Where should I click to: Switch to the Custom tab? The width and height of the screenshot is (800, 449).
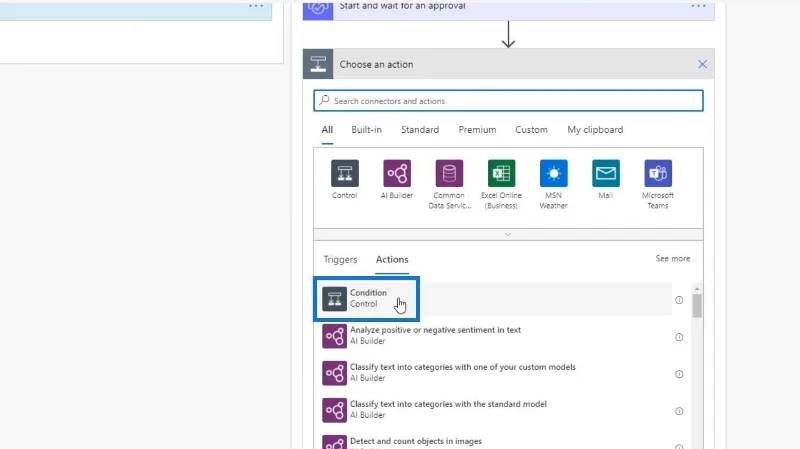[531, 130]
